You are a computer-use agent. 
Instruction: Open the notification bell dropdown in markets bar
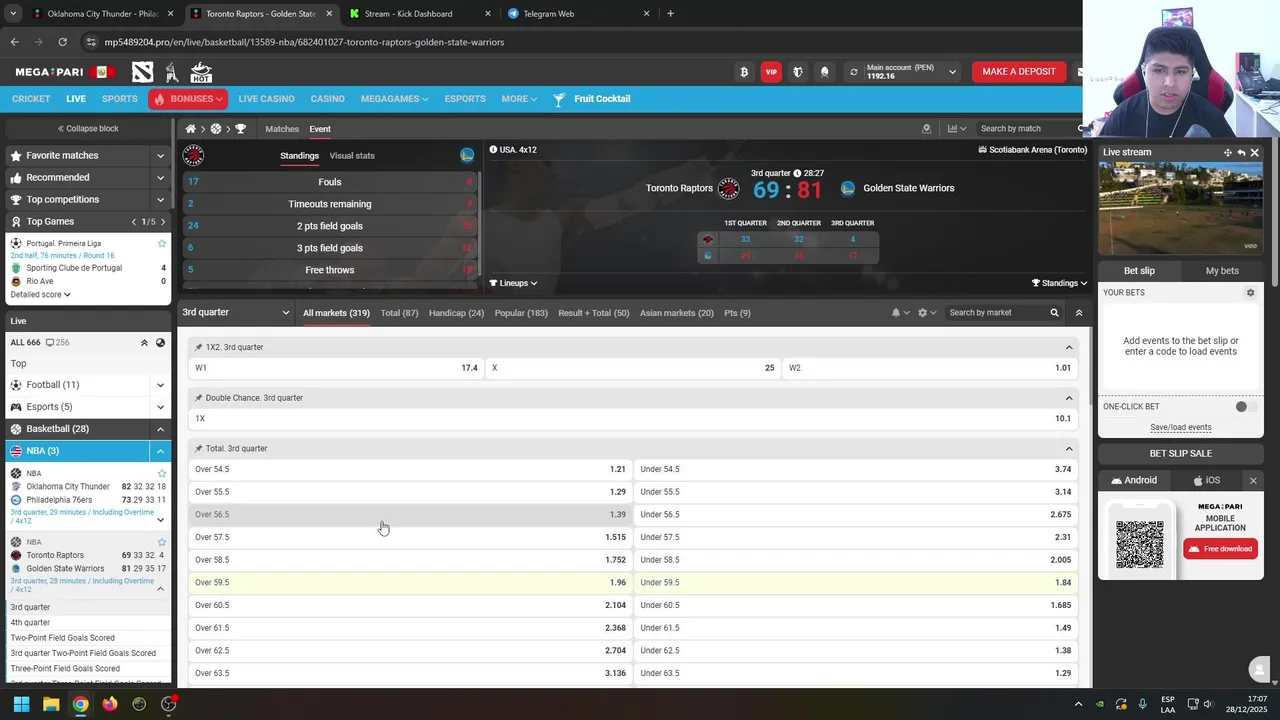pyautogui.click(x=900, y=313)
